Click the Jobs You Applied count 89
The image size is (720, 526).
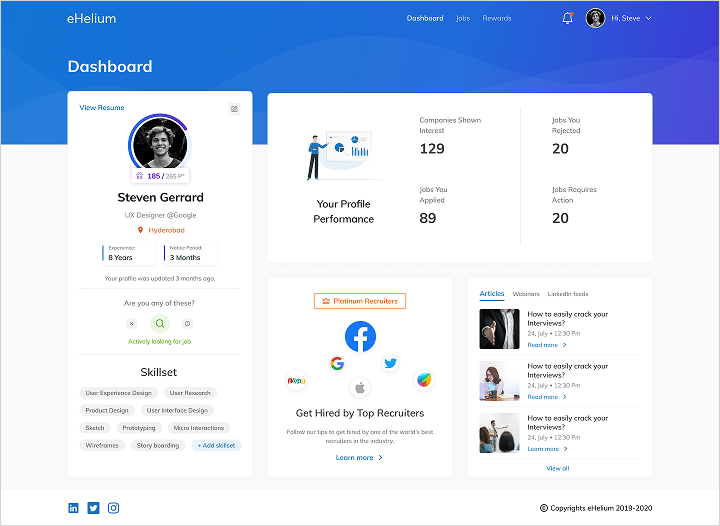pos(428,218)
